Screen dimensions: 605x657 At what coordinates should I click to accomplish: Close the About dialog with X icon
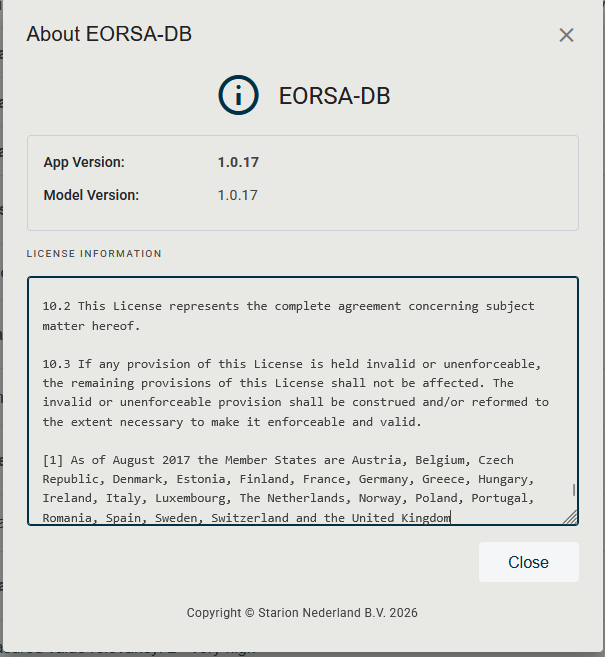[x=566, y=35]
